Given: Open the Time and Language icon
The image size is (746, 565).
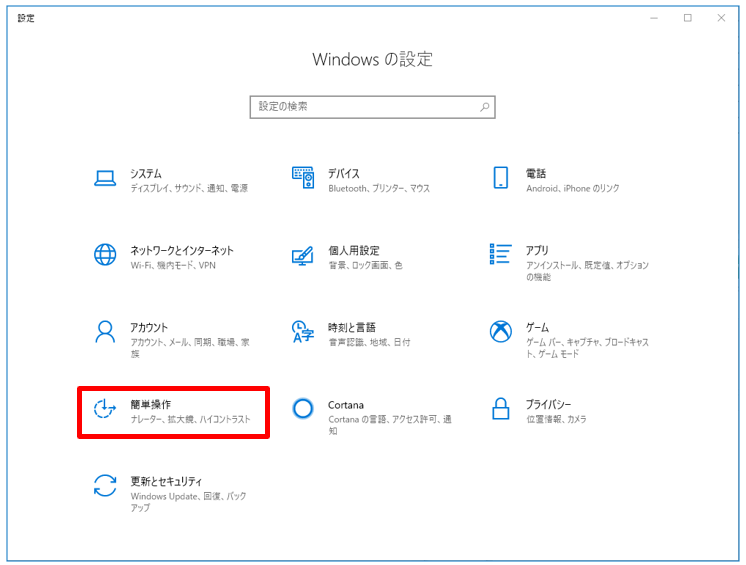Looking at the screenshot, I should coord(302,331).
